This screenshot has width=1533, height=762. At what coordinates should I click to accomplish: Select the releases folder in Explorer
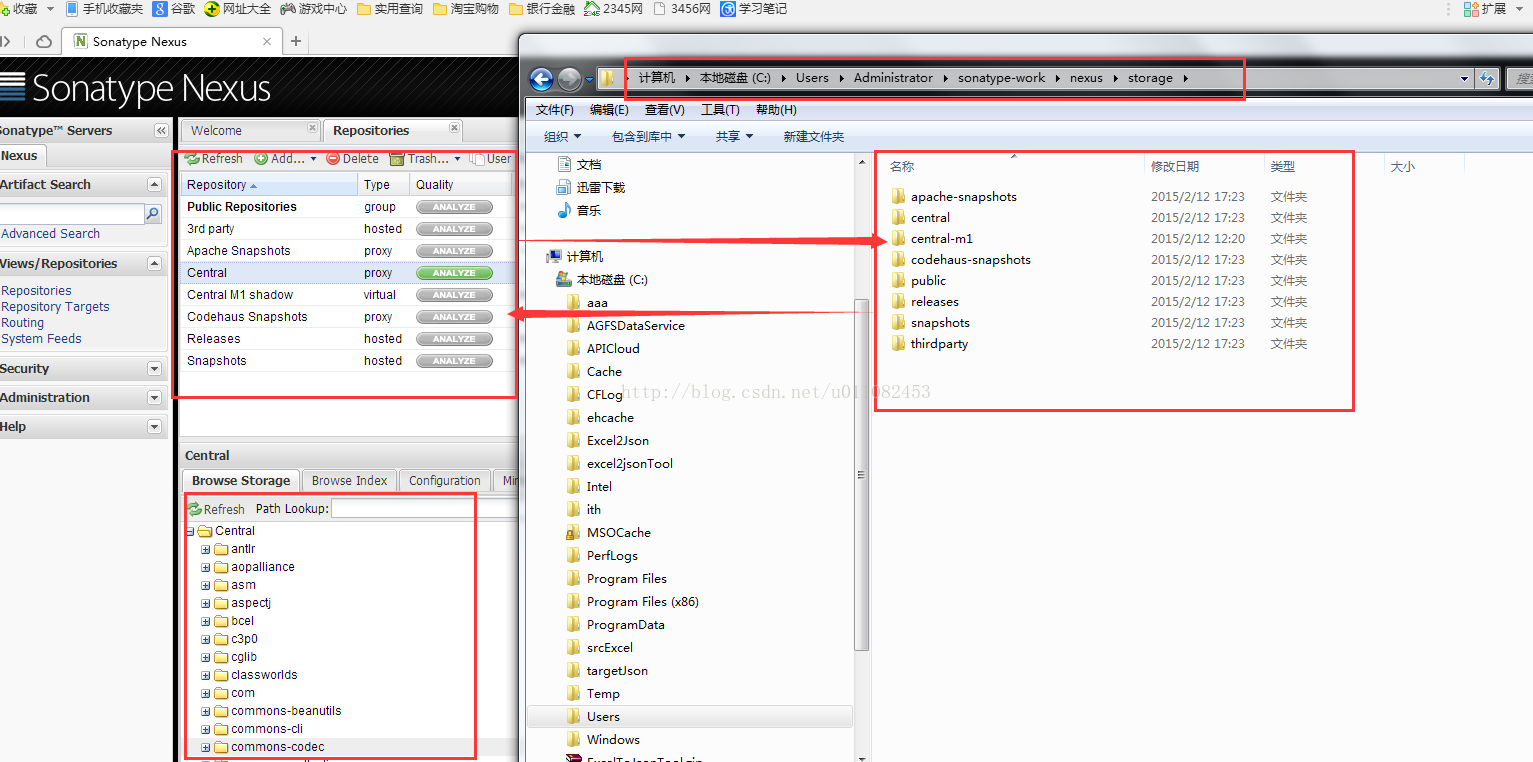pos(934,302)
